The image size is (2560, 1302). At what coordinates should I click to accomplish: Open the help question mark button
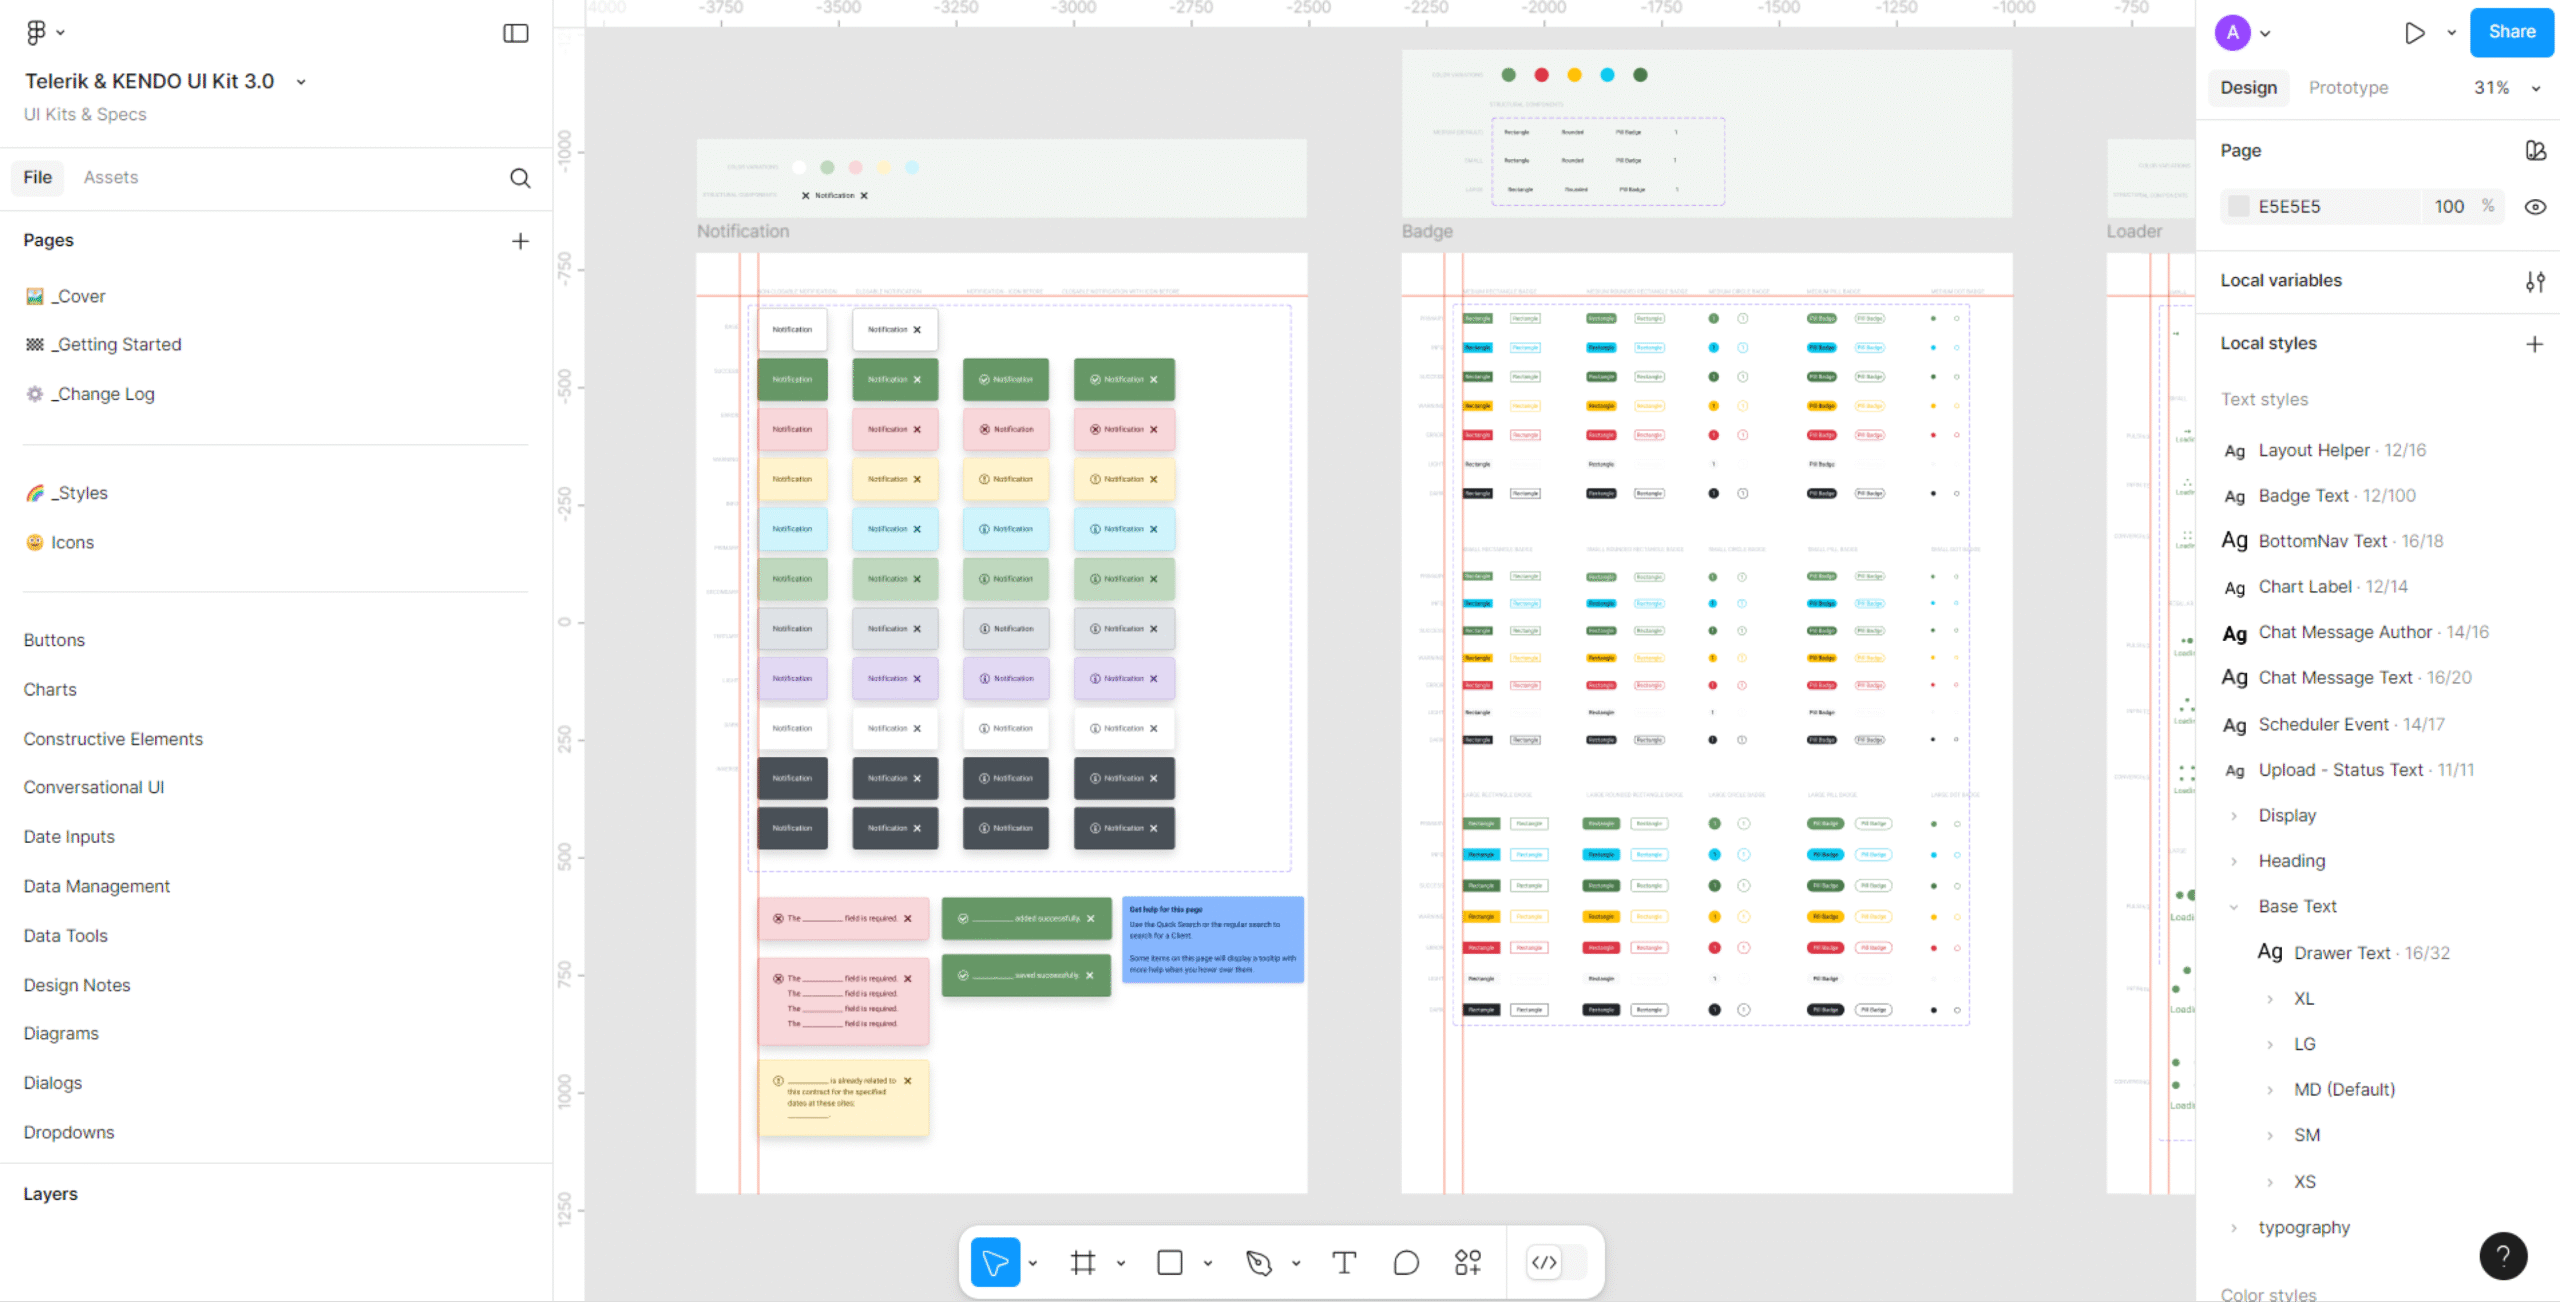click(2503, 1256)
